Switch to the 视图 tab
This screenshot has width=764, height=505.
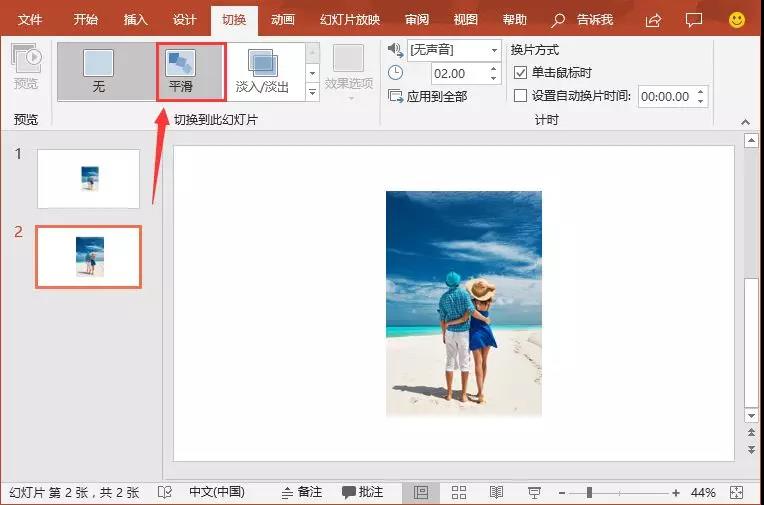[x=465, y=20]
